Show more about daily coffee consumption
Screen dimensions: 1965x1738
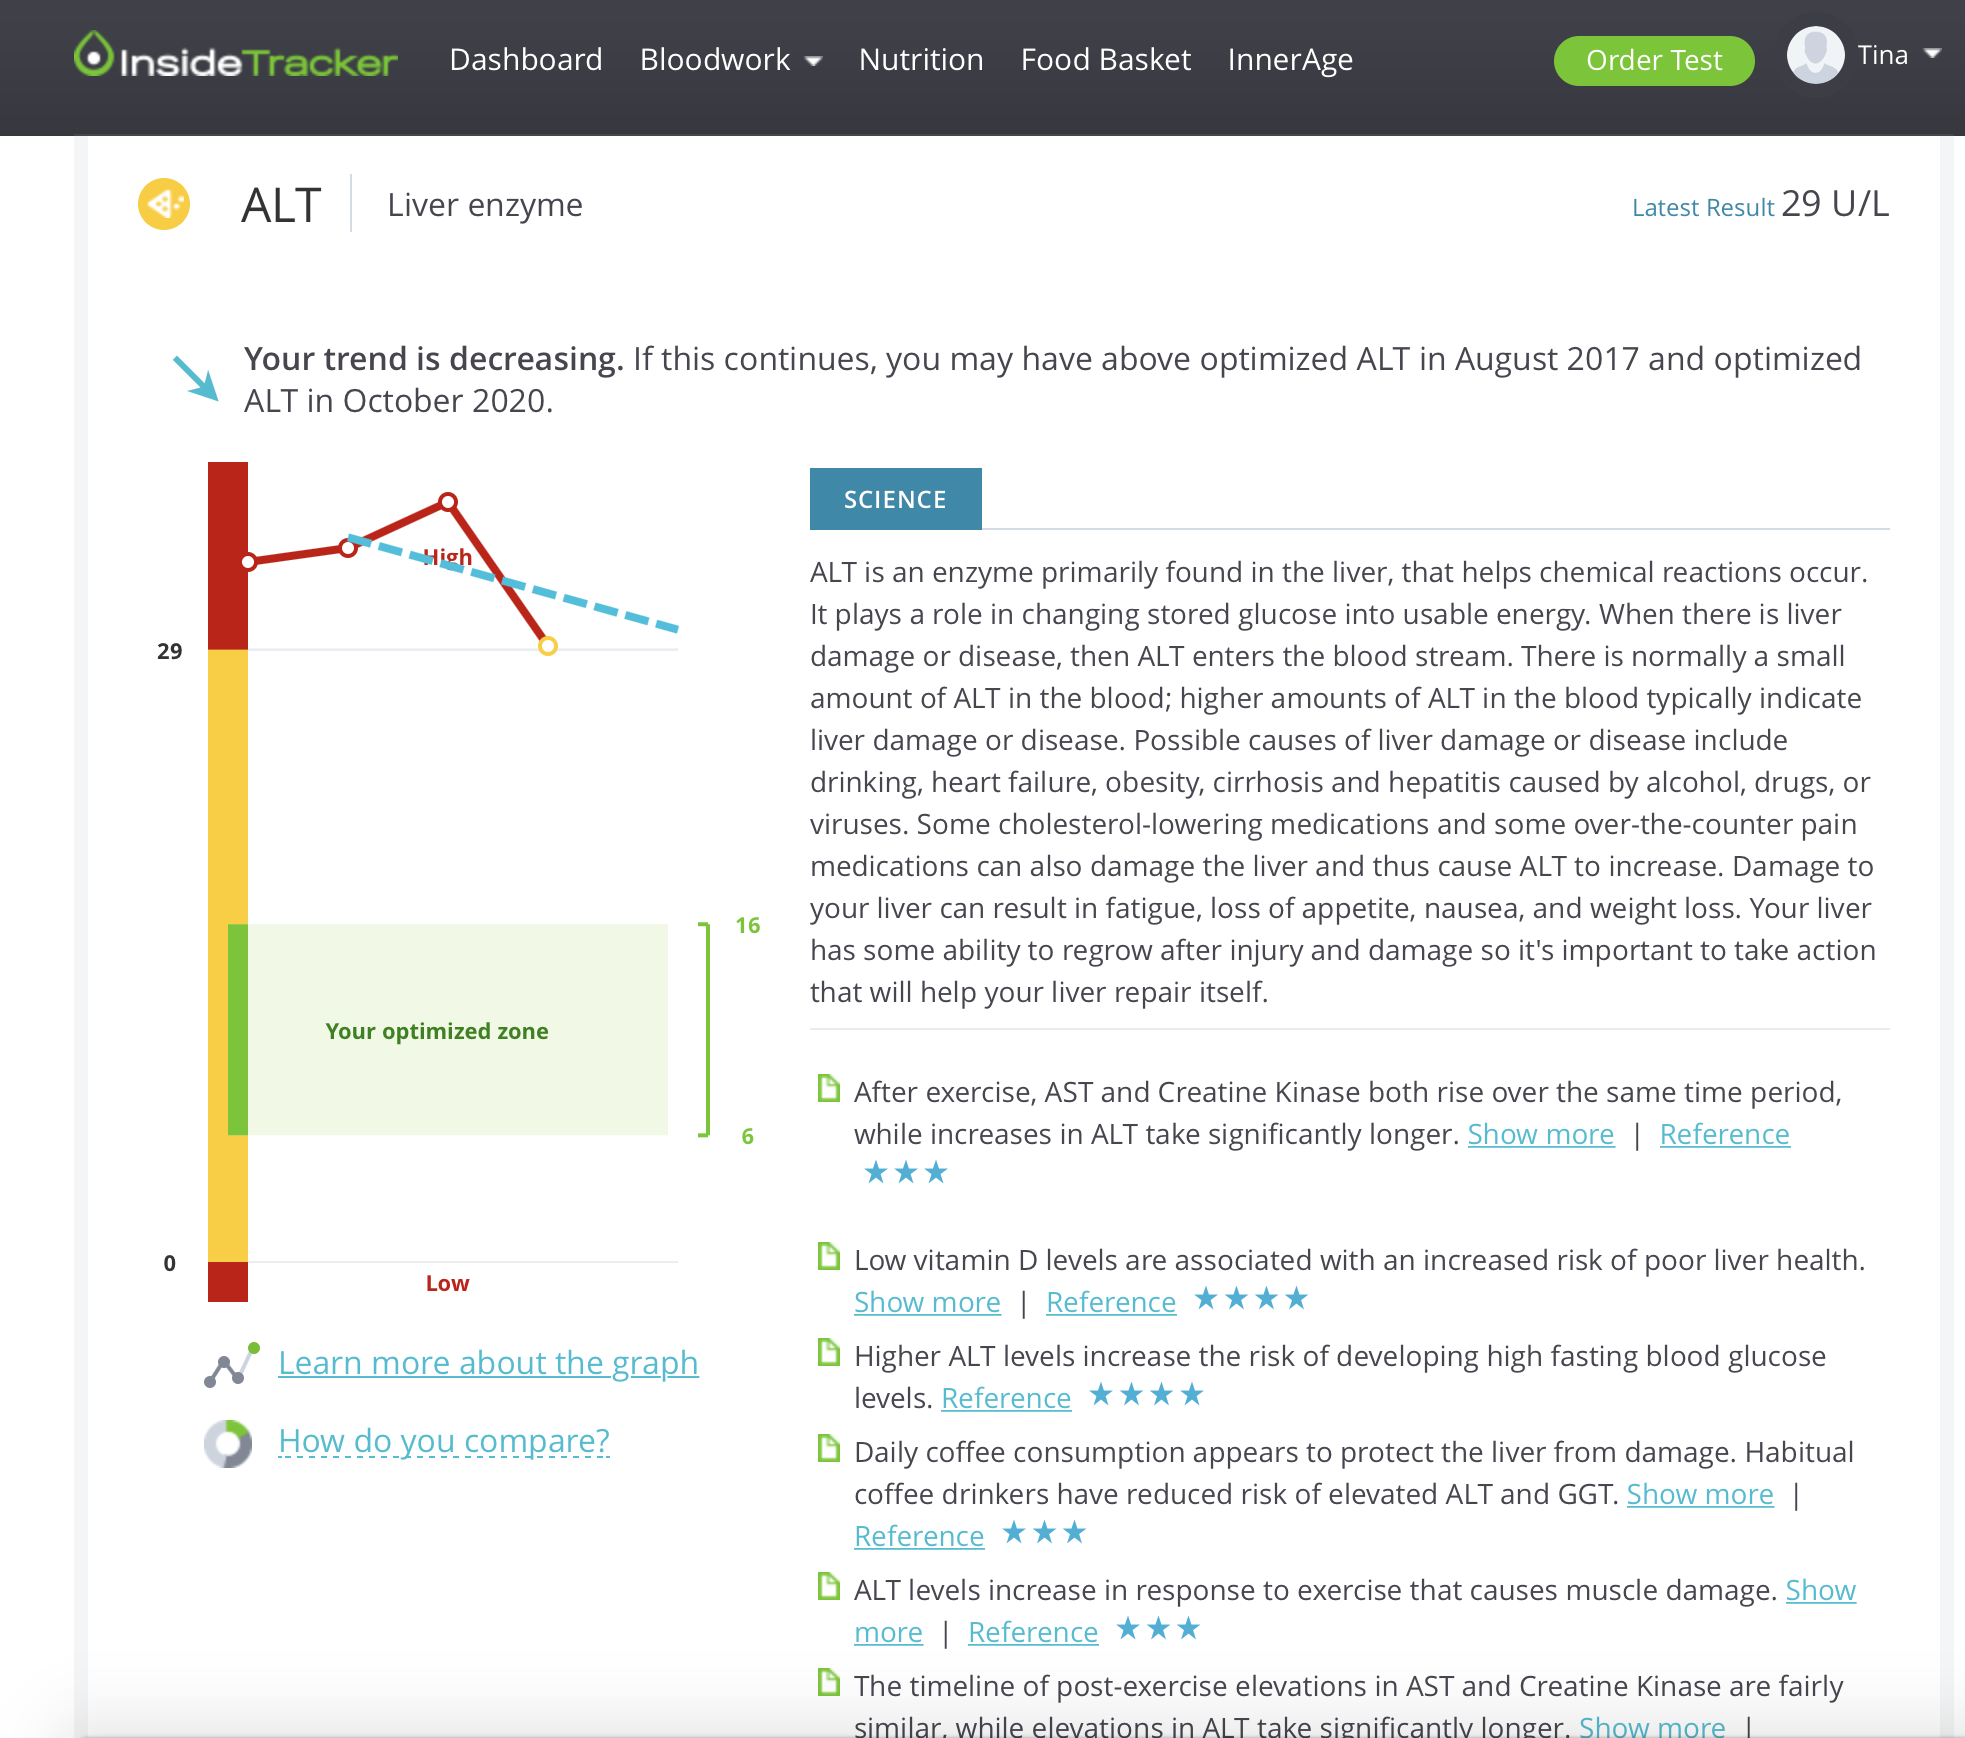(1700, 1494)
